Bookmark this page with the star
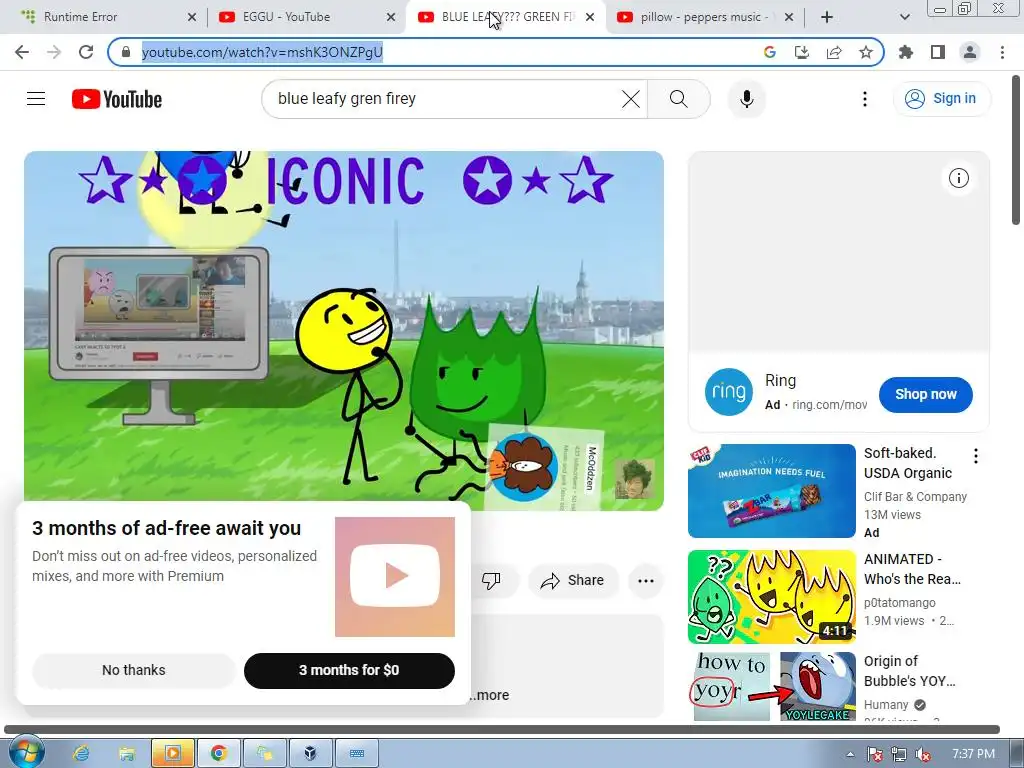This screenshot has width=1024, height=768. (x=866, y=52)
